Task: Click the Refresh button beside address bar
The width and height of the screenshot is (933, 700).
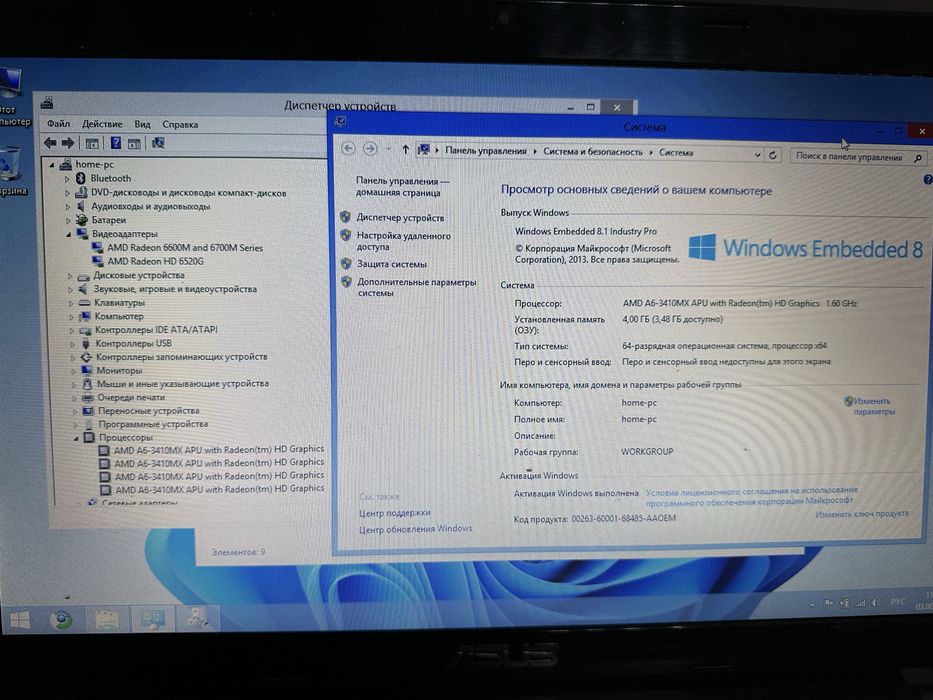Action: point(772,155)
